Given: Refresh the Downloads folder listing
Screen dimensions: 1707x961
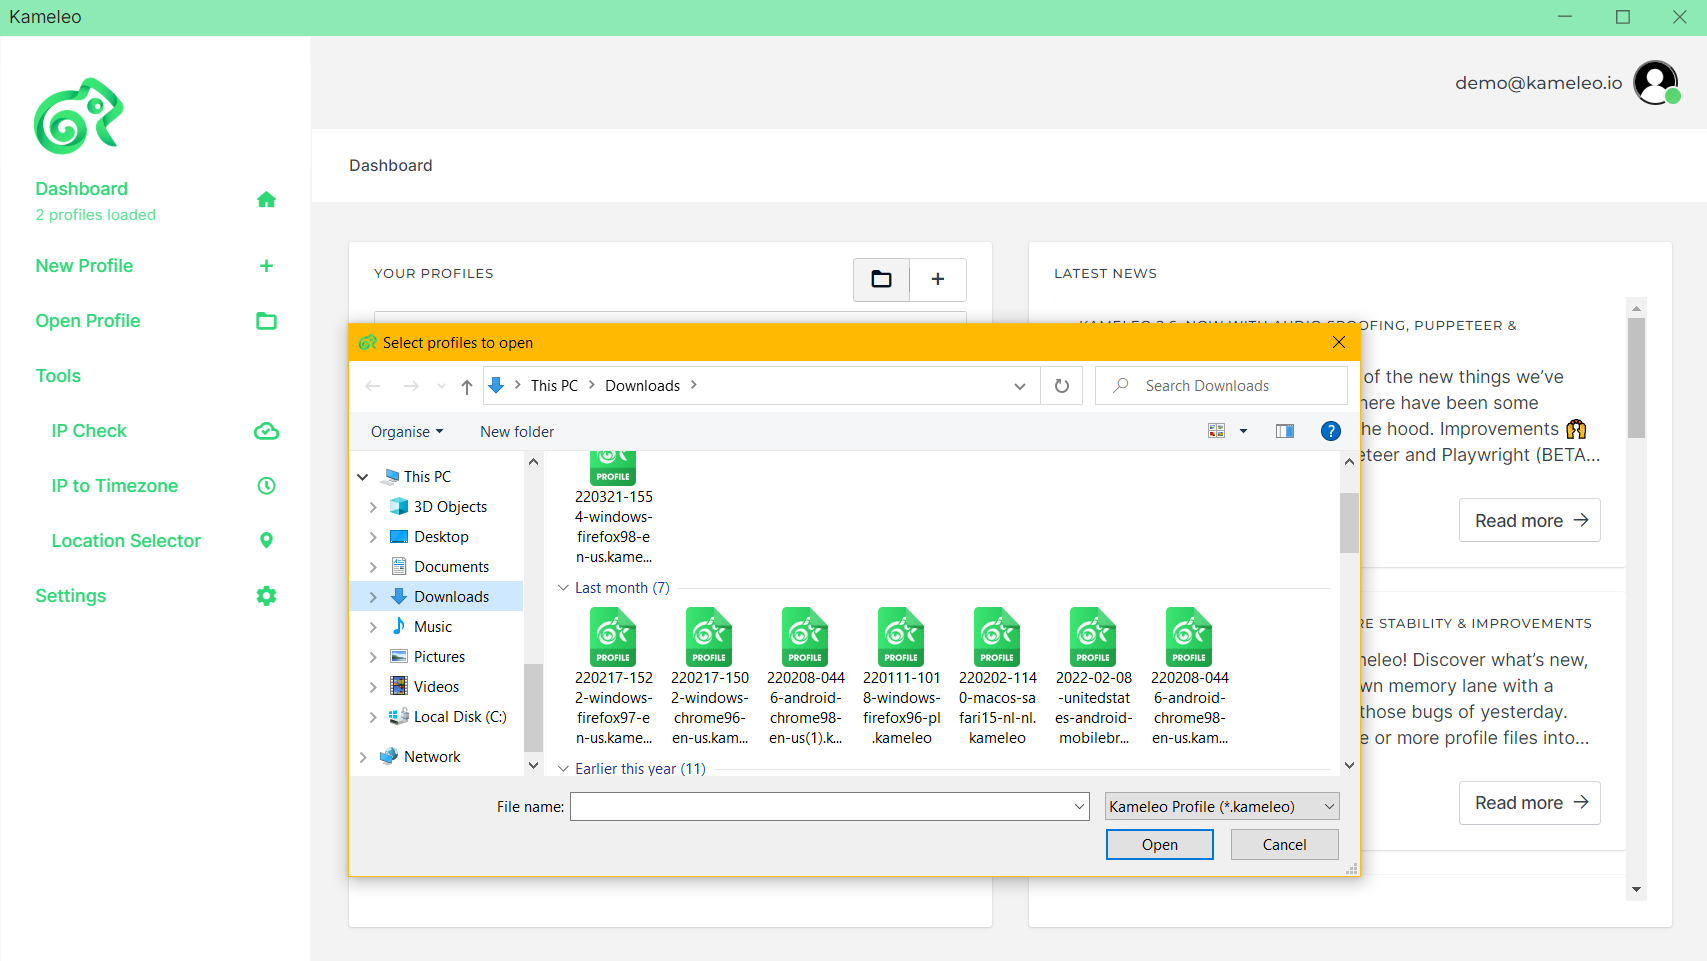Looking at the screenshot, I should tap(1062, 386).
